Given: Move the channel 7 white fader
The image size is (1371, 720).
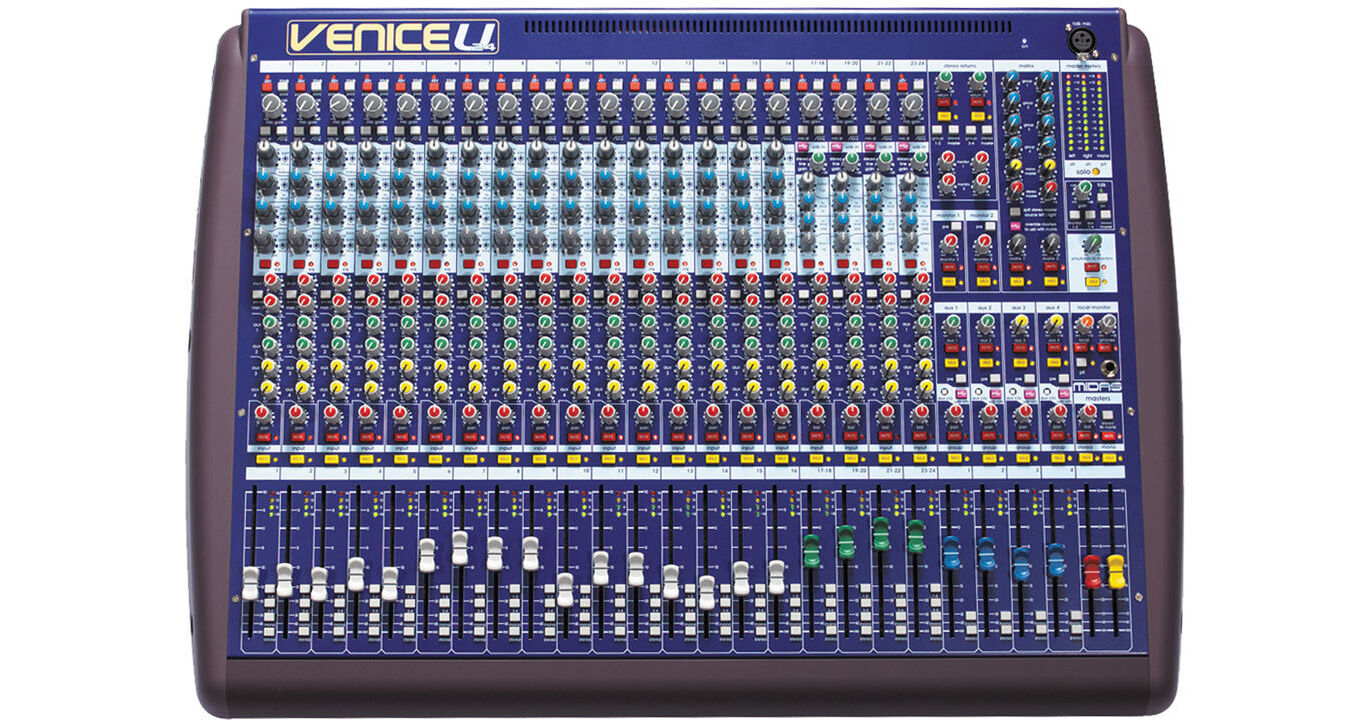Looking at the screenshot, I should (x=460, y=548).
